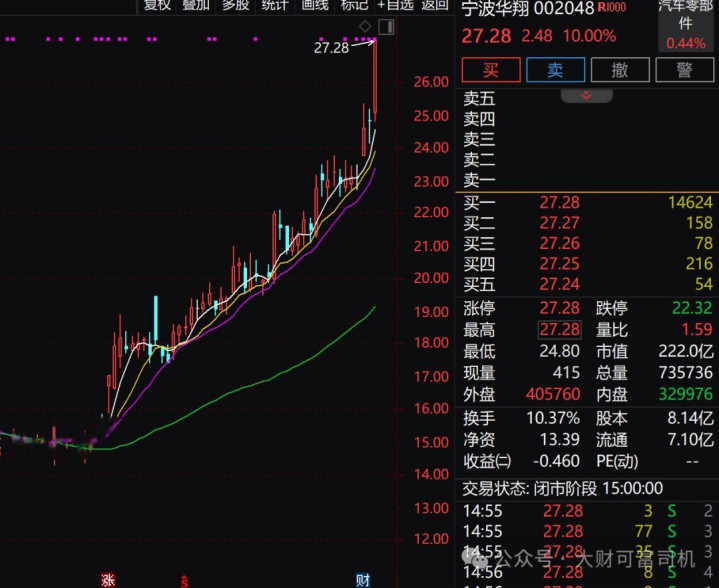Click the R1000 badge next to stock code
719x588 pixels.
tap(612, 7)
